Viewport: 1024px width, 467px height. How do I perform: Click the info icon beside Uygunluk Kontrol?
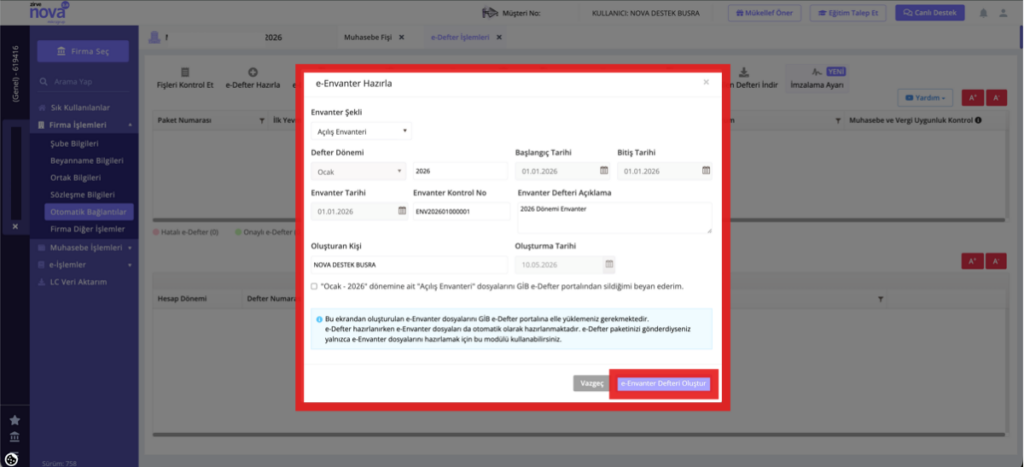[x=978, y=120]
